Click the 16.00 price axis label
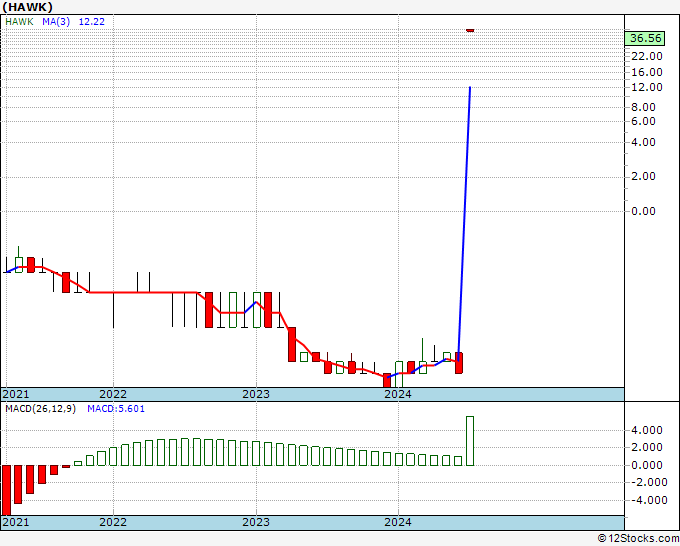The height and width of the screenshot is (546, 680). click(647, 72)
